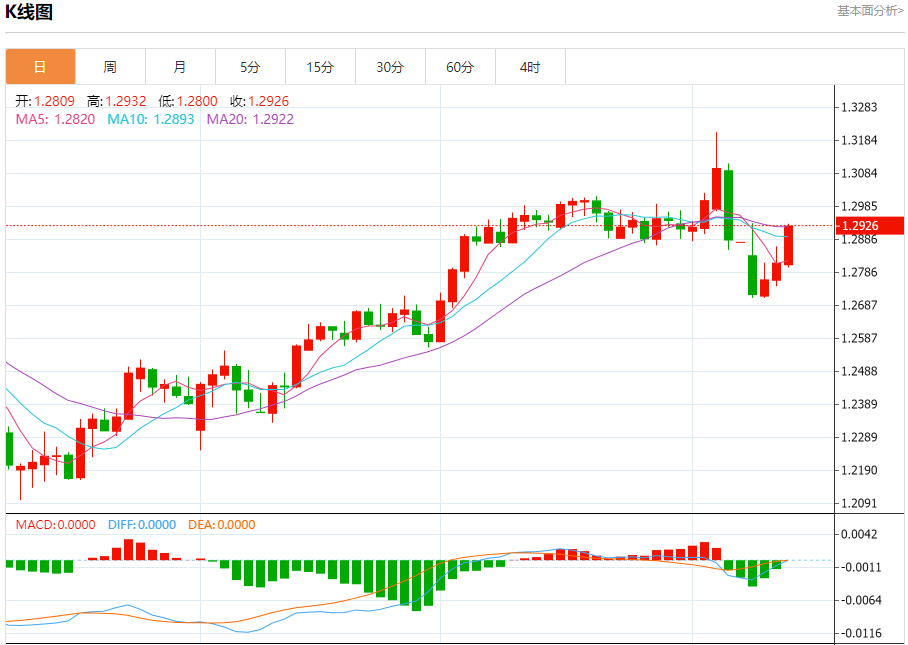Viewport: 908px width, 645px height.
Task: Click the 低 1.2800 low value
Action: pos(188,101)
